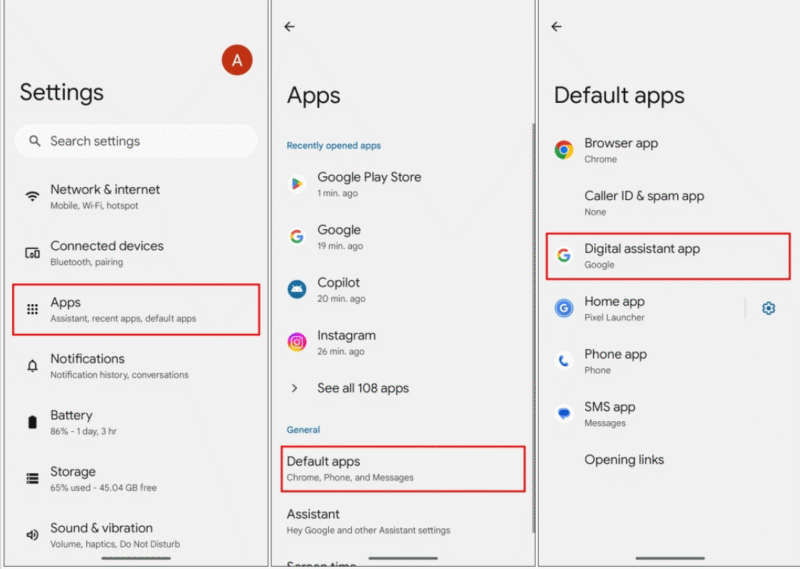
Task: Open Connected devices settings
Action: pos(136,253)
